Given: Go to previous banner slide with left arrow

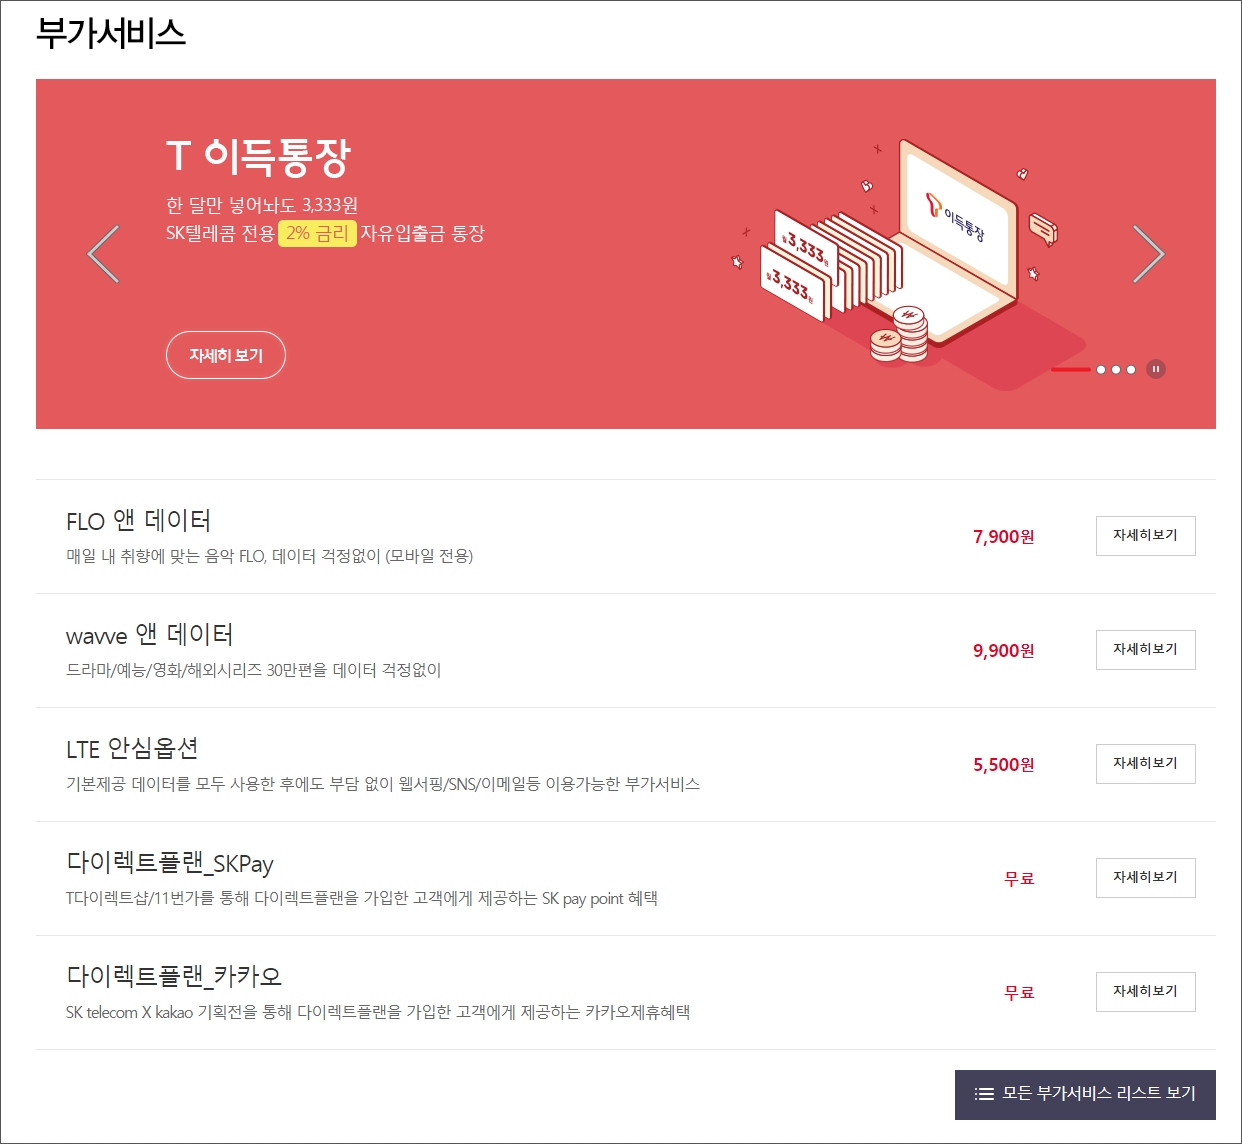Looking at the screenshot, I should tap(104, 254).
